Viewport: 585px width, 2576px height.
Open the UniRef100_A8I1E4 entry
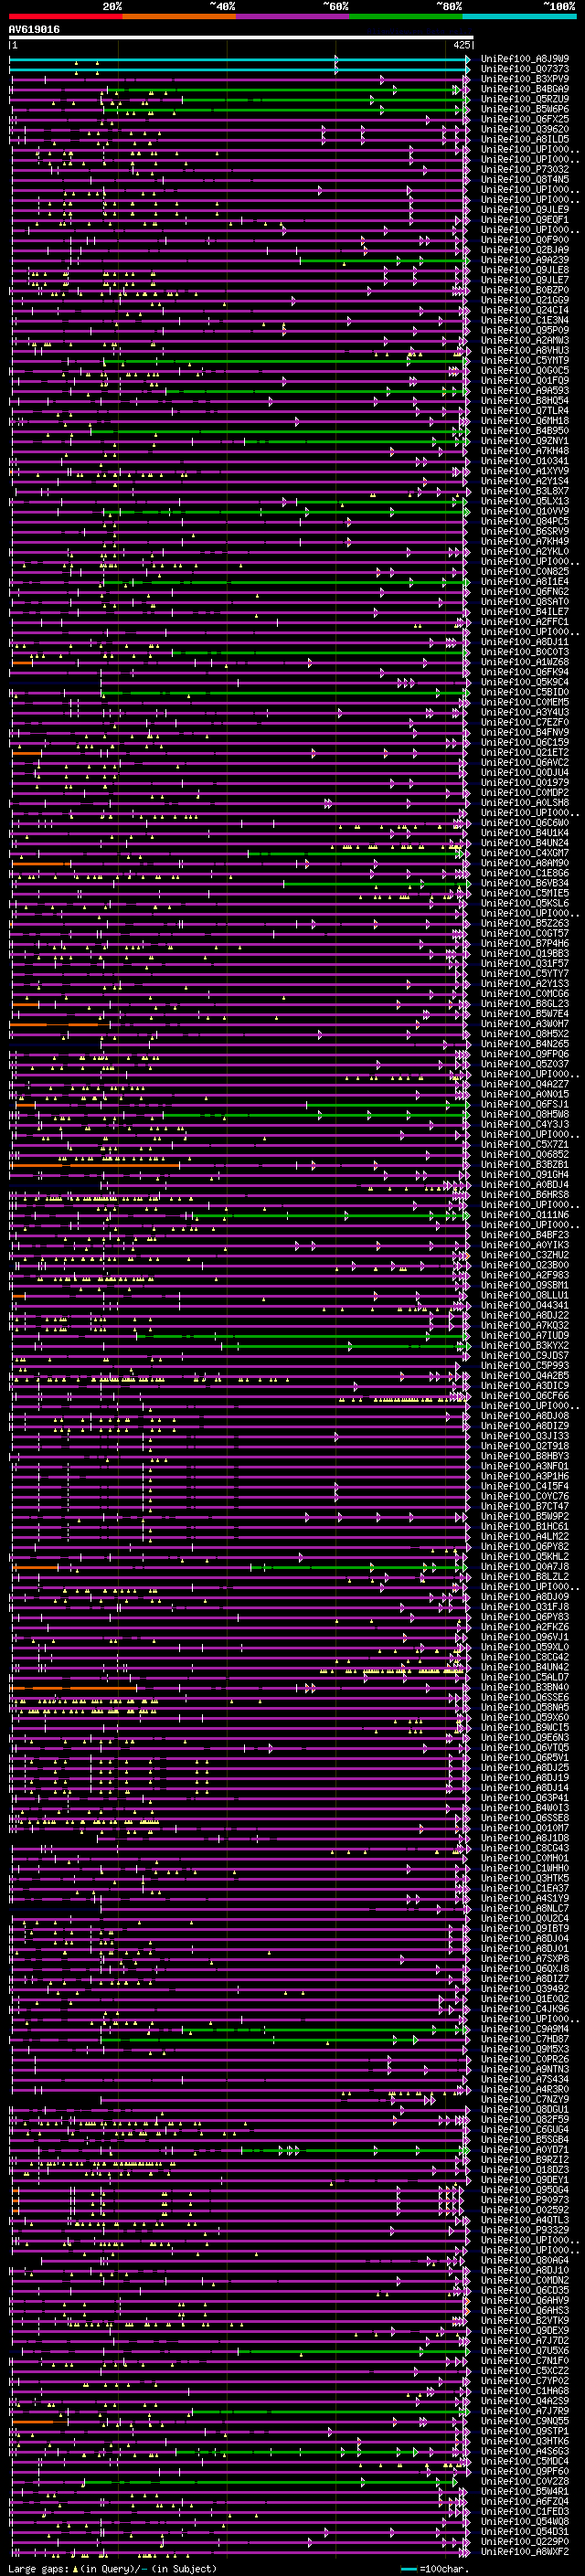click(x=525, y=582)
